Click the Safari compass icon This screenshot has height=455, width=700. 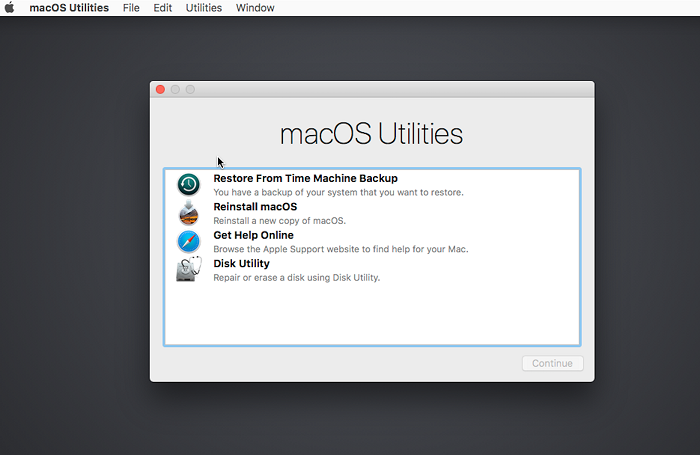click(x=189, y=241)
